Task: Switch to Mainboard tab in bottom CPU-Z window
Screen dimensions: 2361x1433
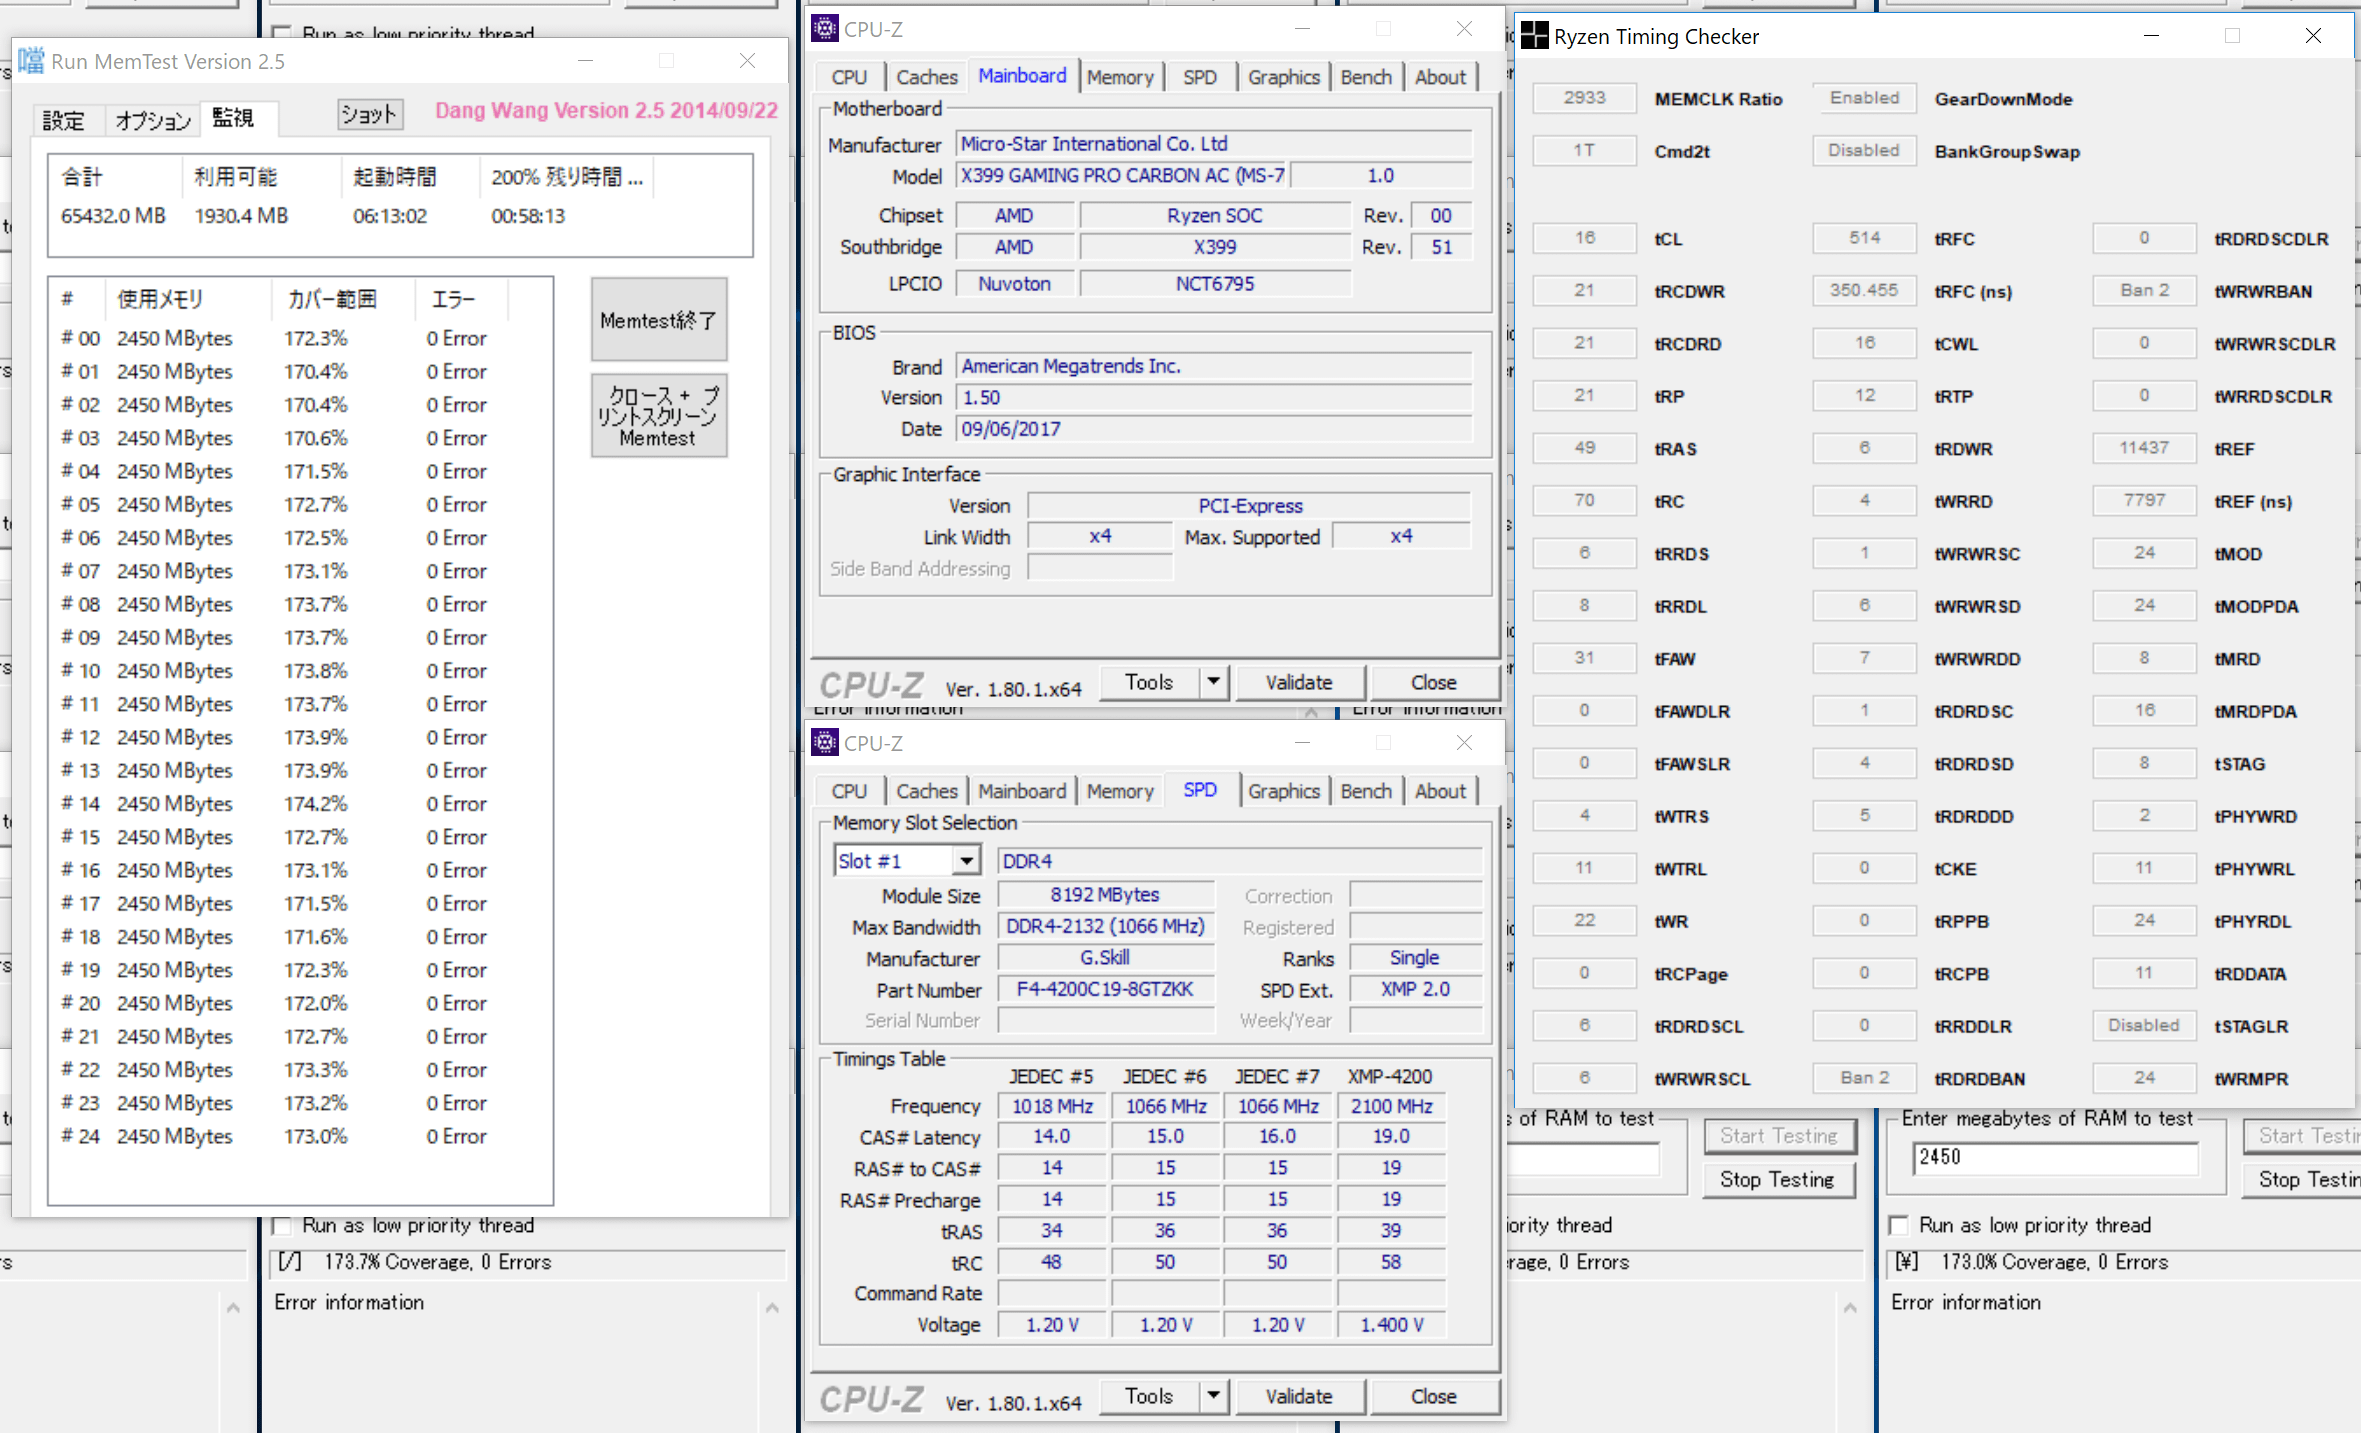Action: (1022, 791)
